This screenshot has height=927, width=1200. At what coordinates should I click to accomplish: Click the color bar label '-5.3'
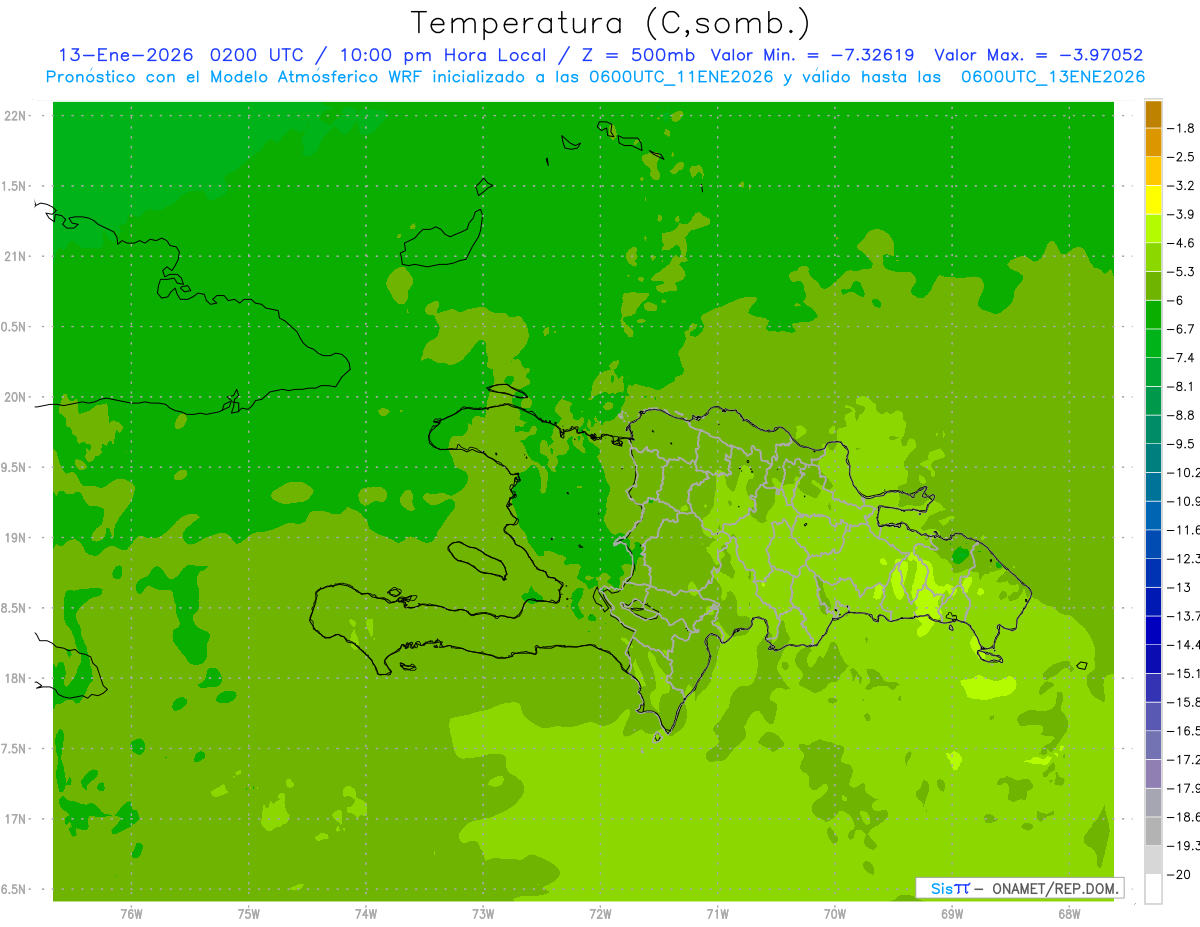[x=1181, y=271]
